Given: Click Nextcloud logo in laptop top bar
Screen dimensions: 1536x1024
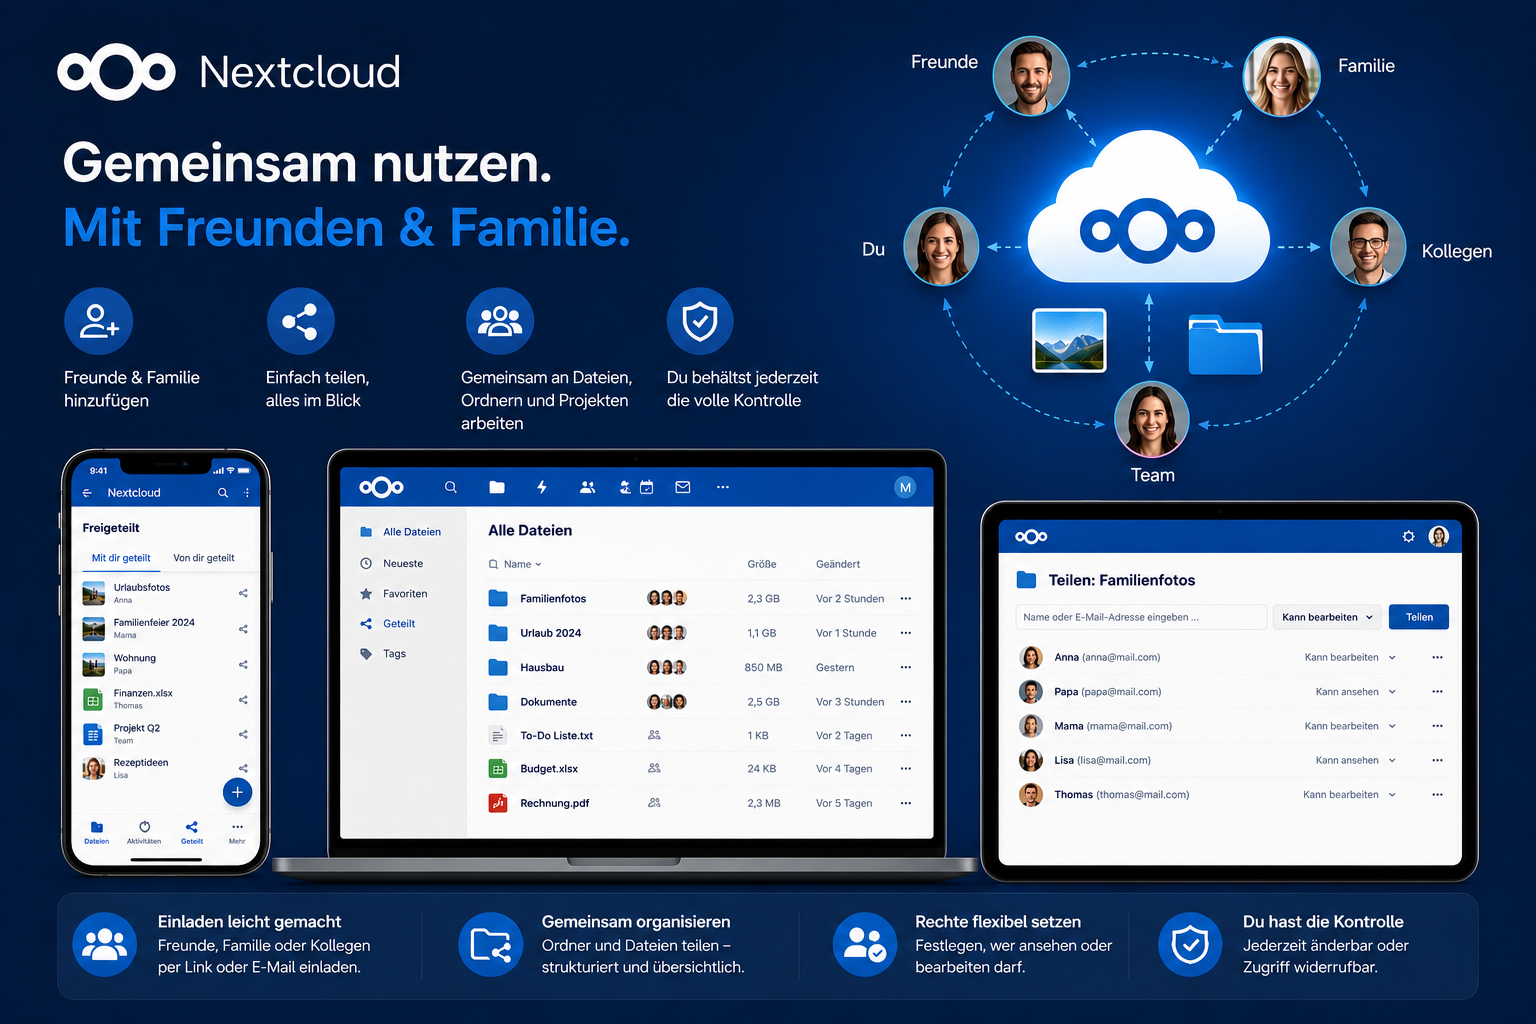Looking at the screenshot, I should [382, 487].
